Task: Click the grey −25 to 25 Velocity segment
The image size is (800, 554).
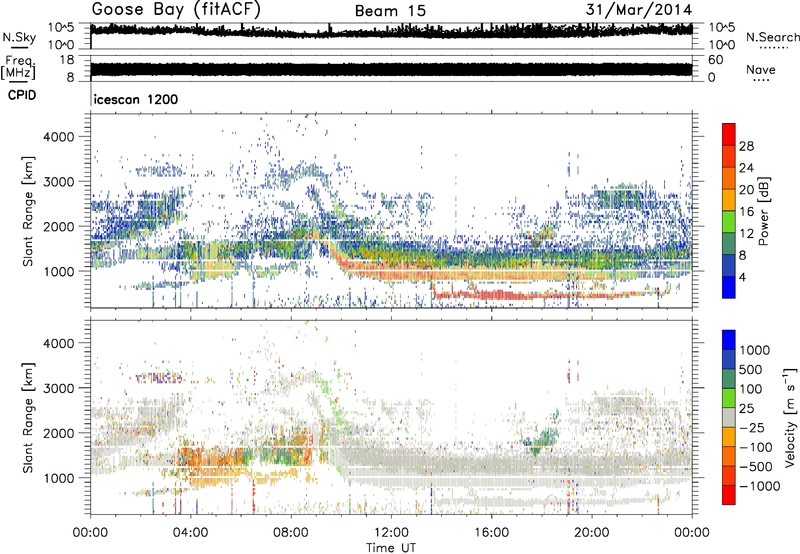Action: click(x=729, y=417)
